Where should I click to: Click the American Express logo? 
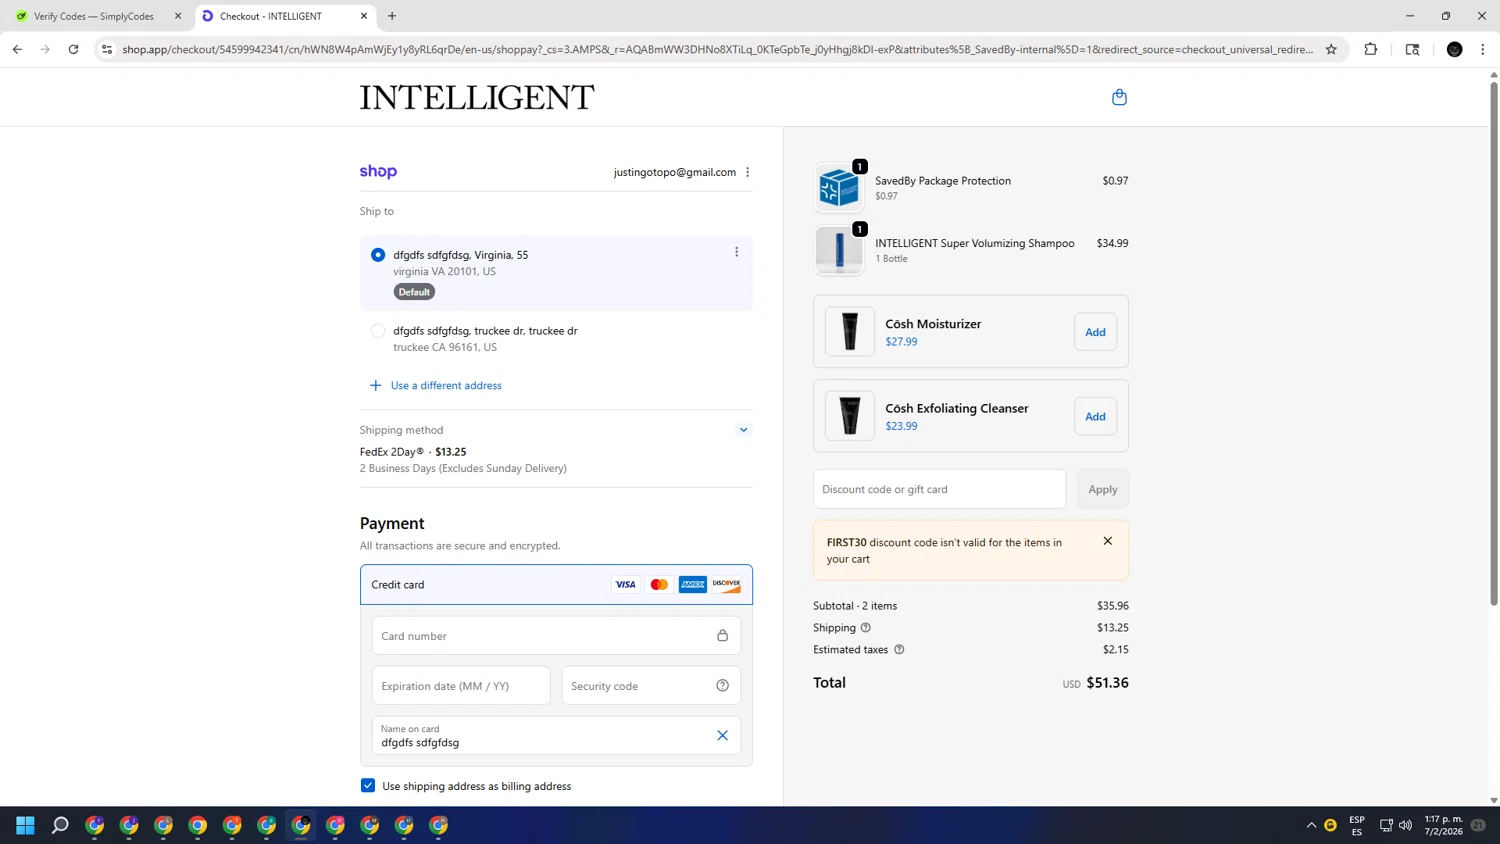(x=692, y=585)
